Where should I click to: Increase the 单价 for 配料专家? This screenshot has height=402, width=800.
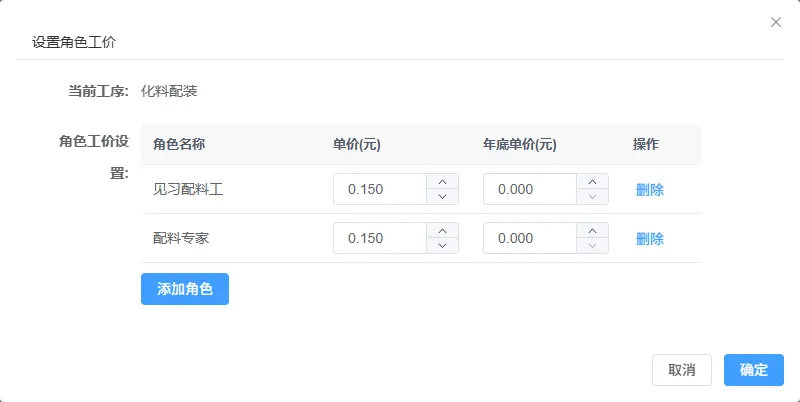click(442, 231)
